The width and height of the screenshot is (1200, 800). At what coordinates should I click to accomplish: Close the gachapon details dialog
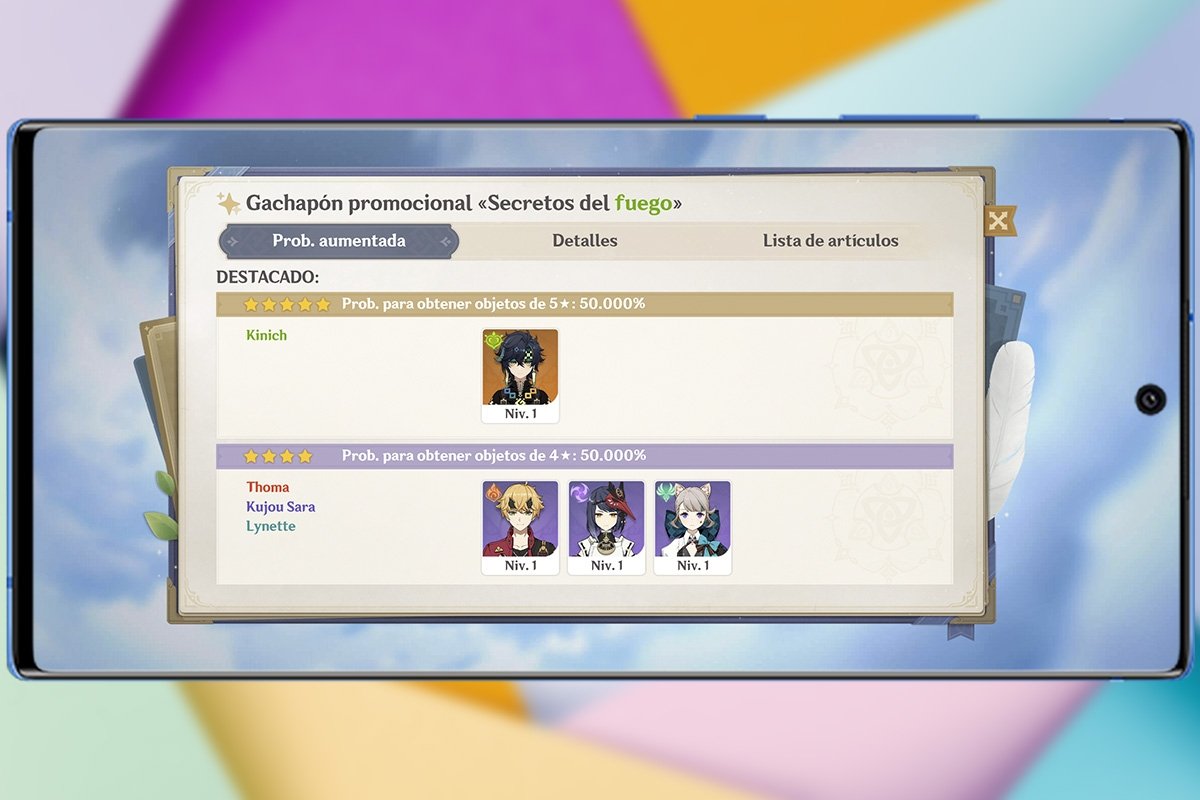tap(998, 221)
